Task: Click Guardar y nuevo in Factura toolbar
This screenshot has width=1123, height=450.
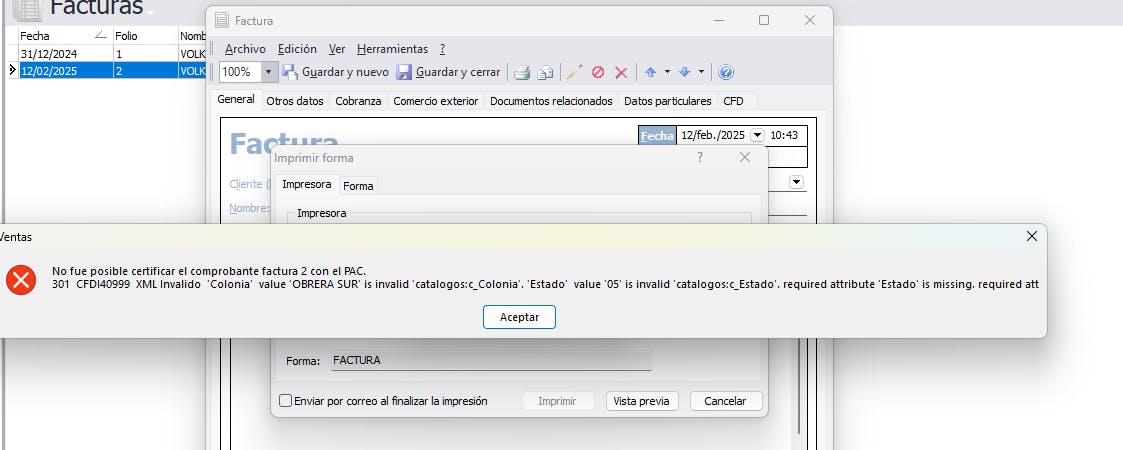Action: [335, 72]
